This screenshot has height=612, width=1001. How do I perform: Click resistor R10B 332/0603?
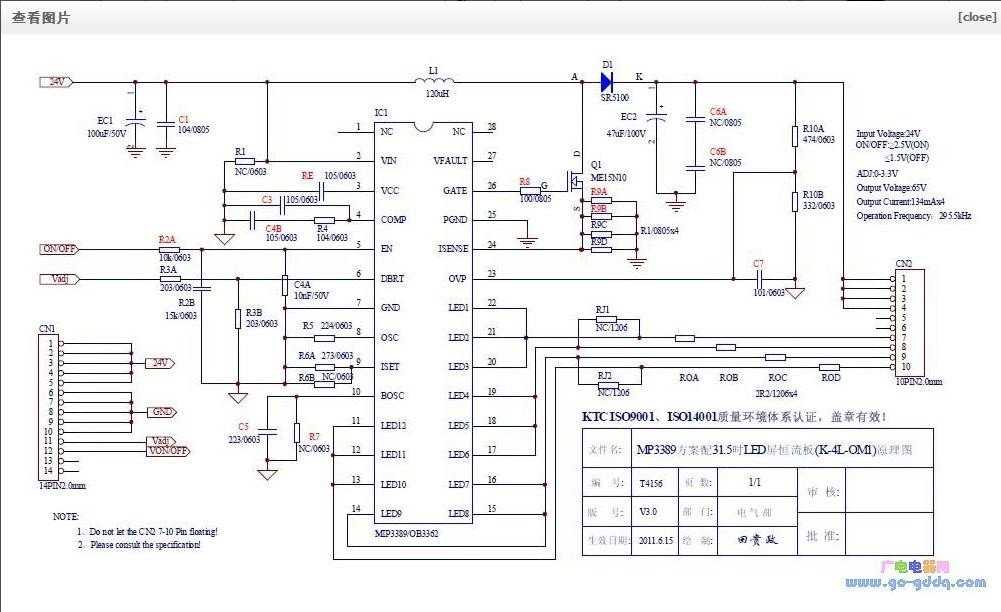point(797,200)
